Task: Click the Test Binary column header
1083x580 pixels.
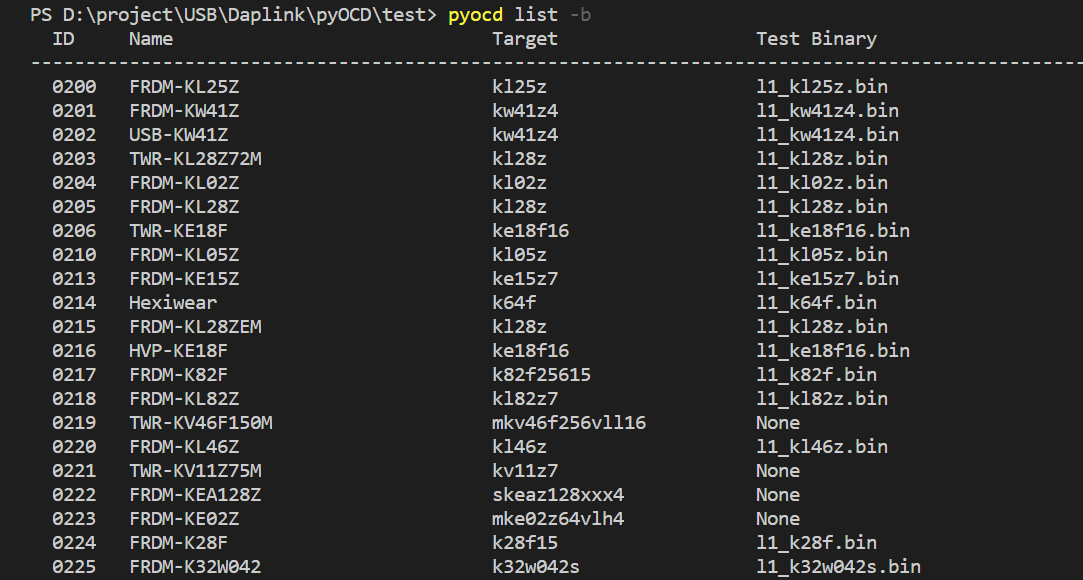Action: point(816,39)
